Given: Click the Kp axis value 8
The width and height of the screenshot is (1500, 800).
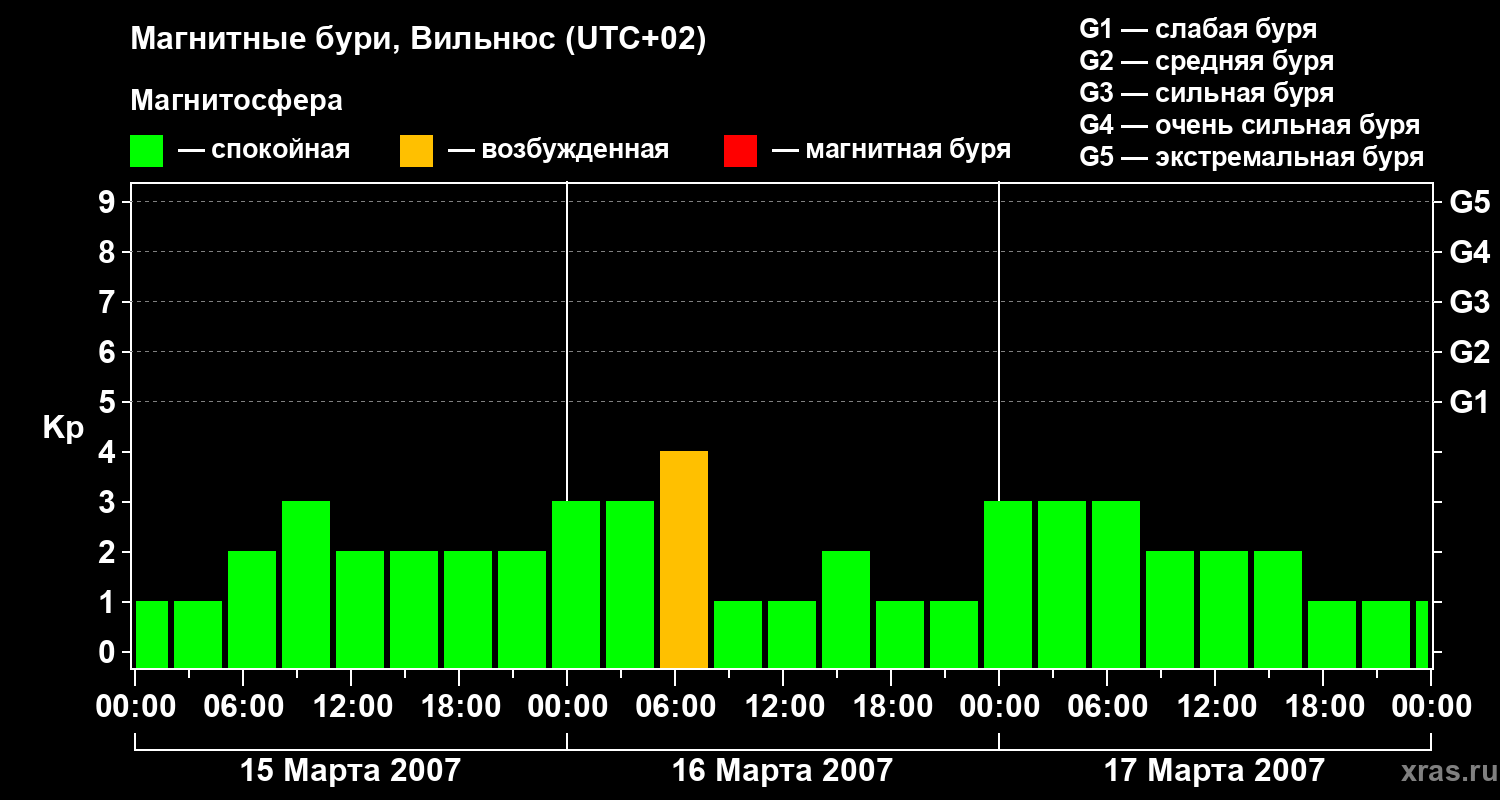Looking at the screenshot, I should click(x=109, y=252).
